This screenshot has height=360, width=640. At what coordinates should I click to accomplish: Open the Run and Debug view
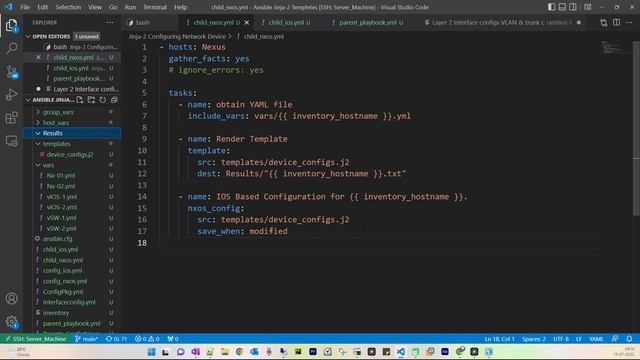point(11,95)
